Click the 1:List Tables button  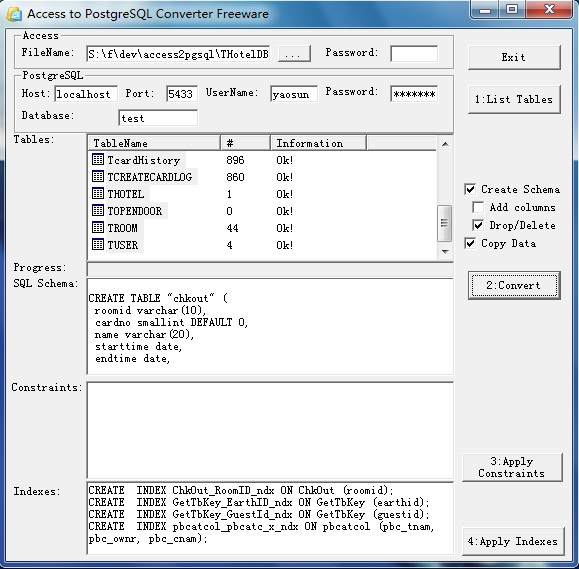(514, 99)
